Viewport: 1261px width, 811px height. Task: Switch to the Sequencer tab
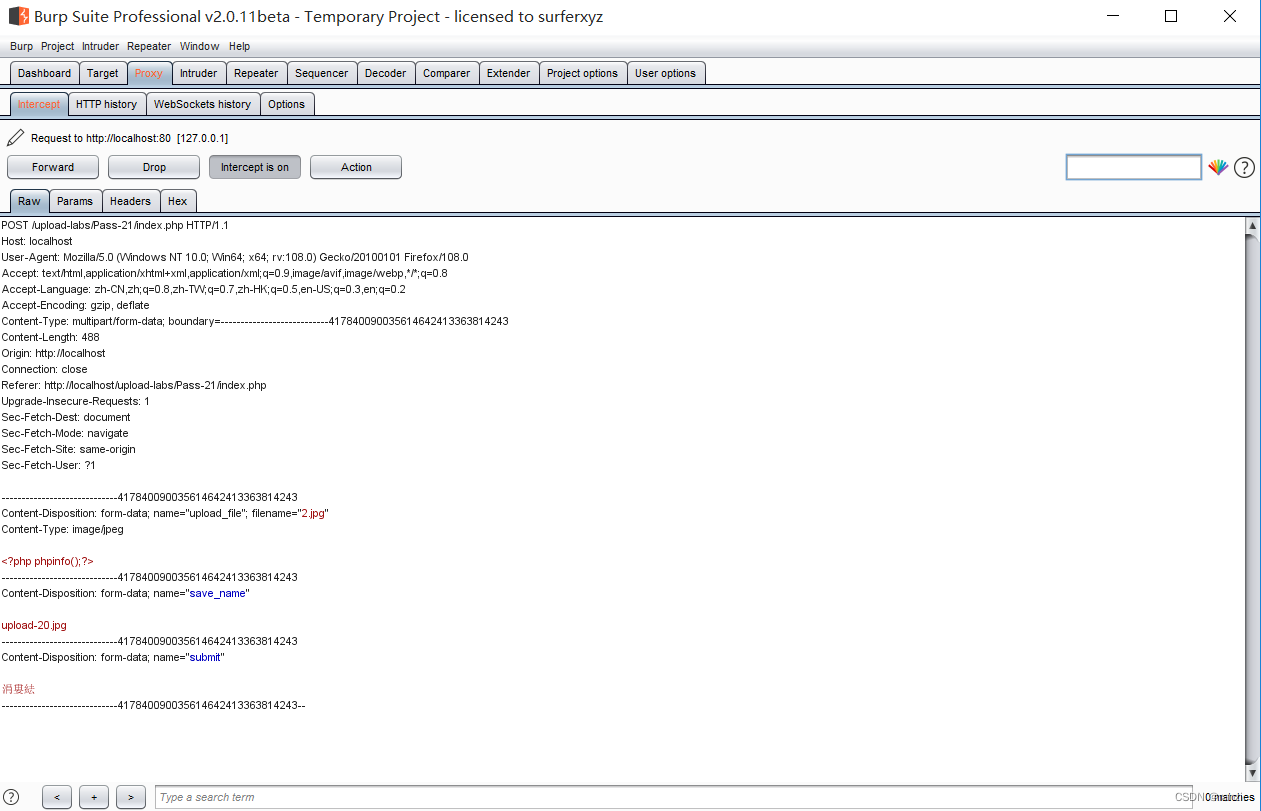pyautogui.click(x=322, y=73)
